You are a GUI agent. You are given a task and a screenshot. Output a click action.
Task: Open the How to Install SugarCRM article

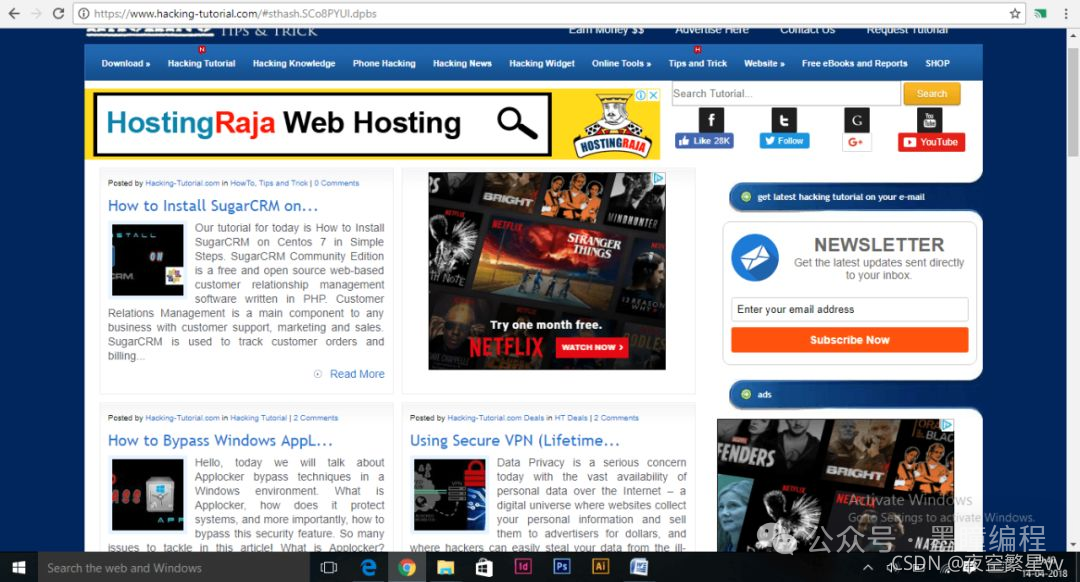(x=213, y=205)
